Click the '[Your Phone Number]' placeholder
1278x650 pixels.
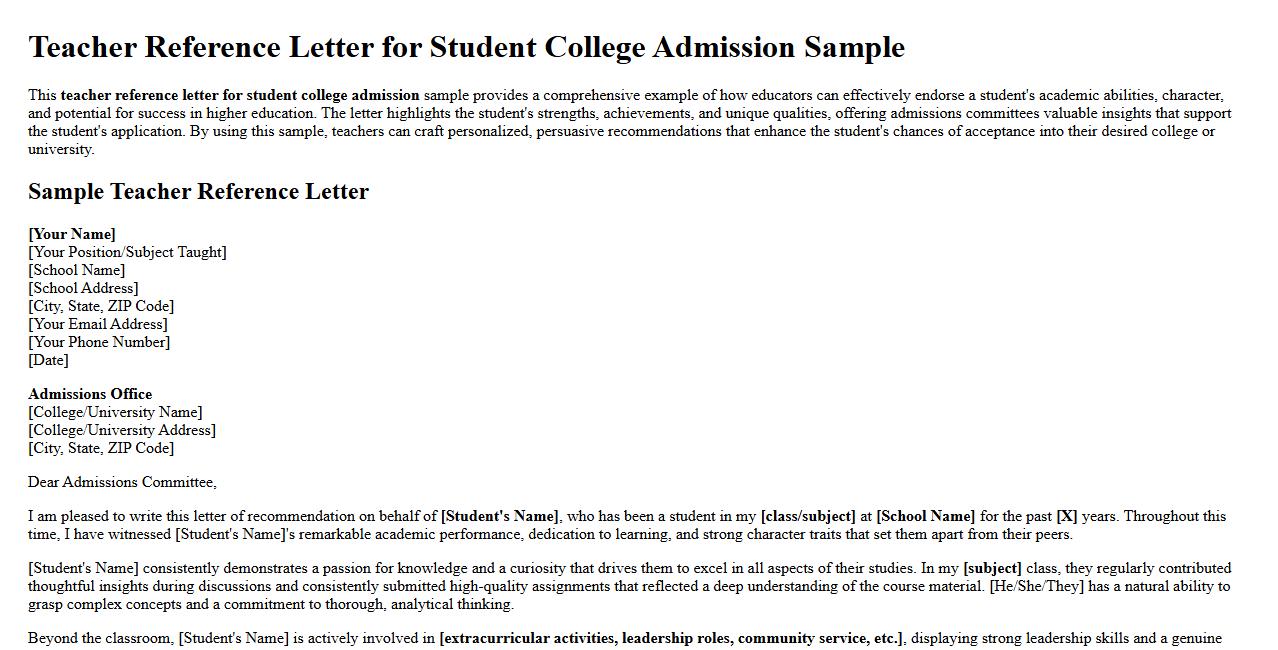[x=99, y=342]
